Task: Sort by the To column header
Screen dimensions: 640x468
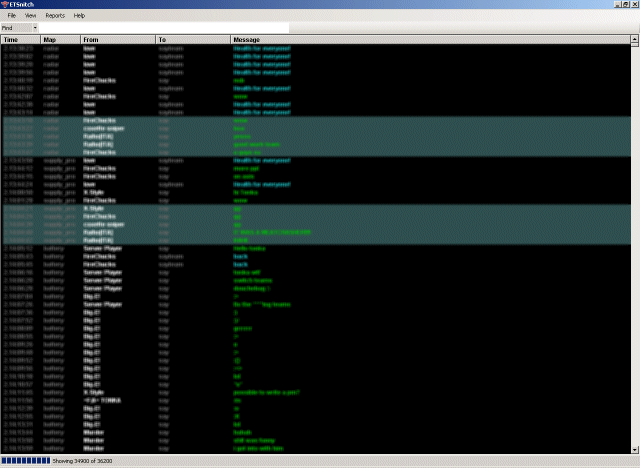Action: (193, 40)
